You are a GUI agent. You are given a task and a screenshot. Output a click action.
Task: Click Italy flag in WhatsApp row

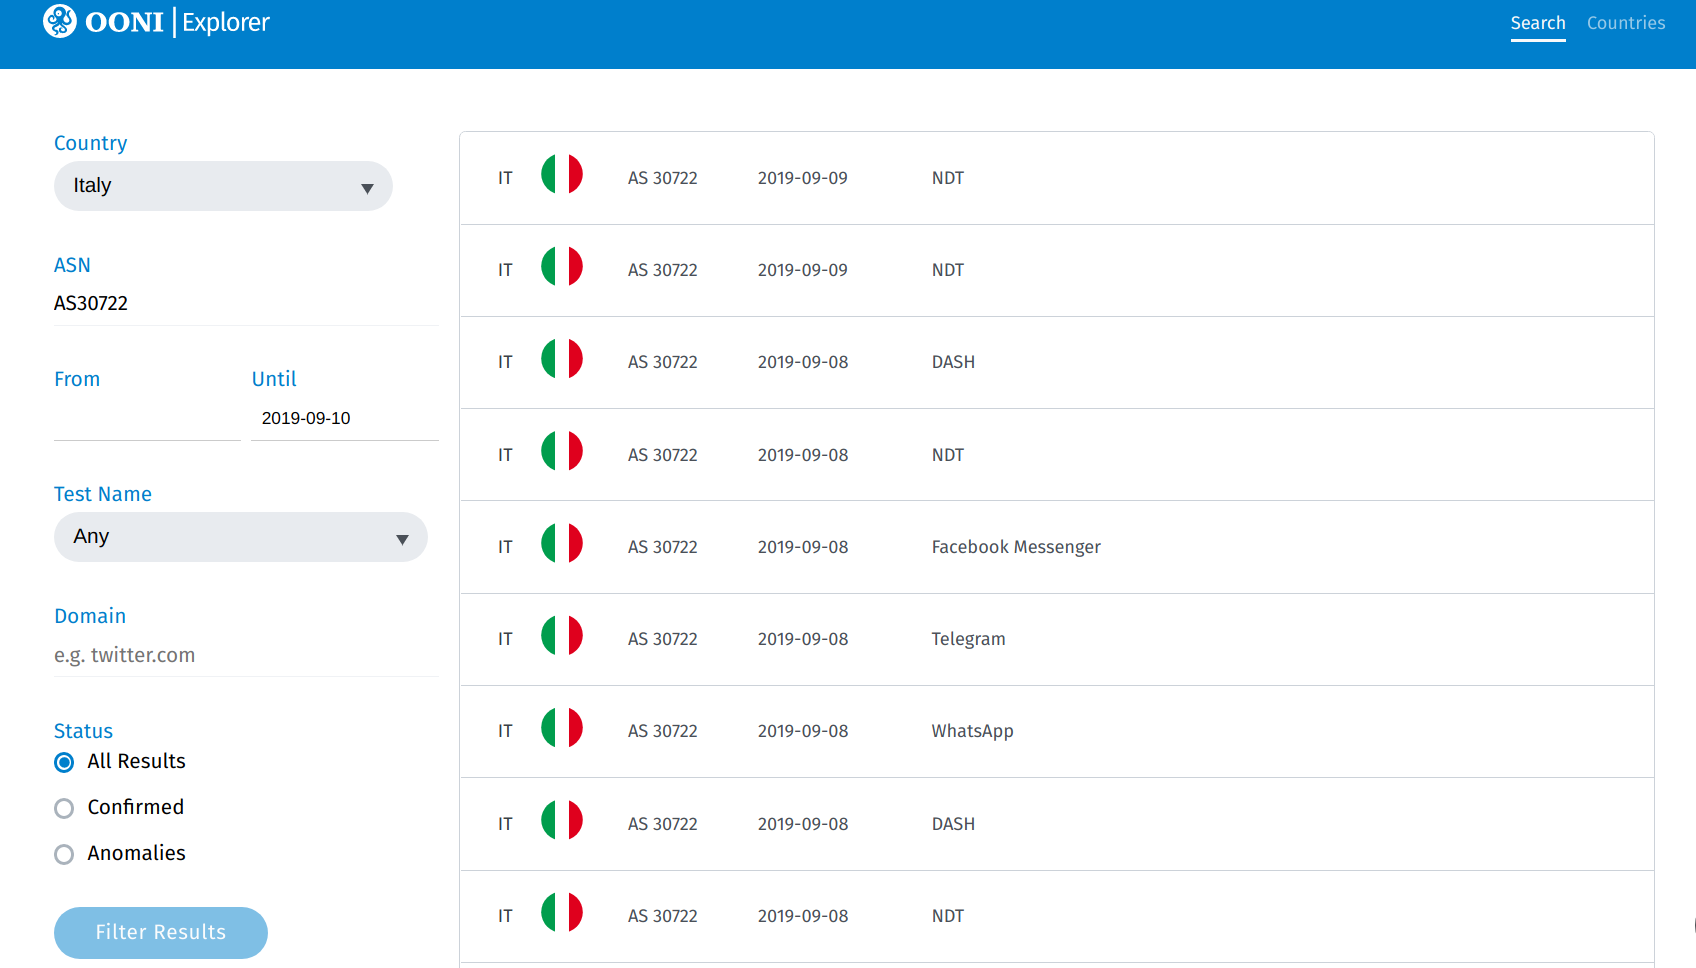tap(562, 728)
